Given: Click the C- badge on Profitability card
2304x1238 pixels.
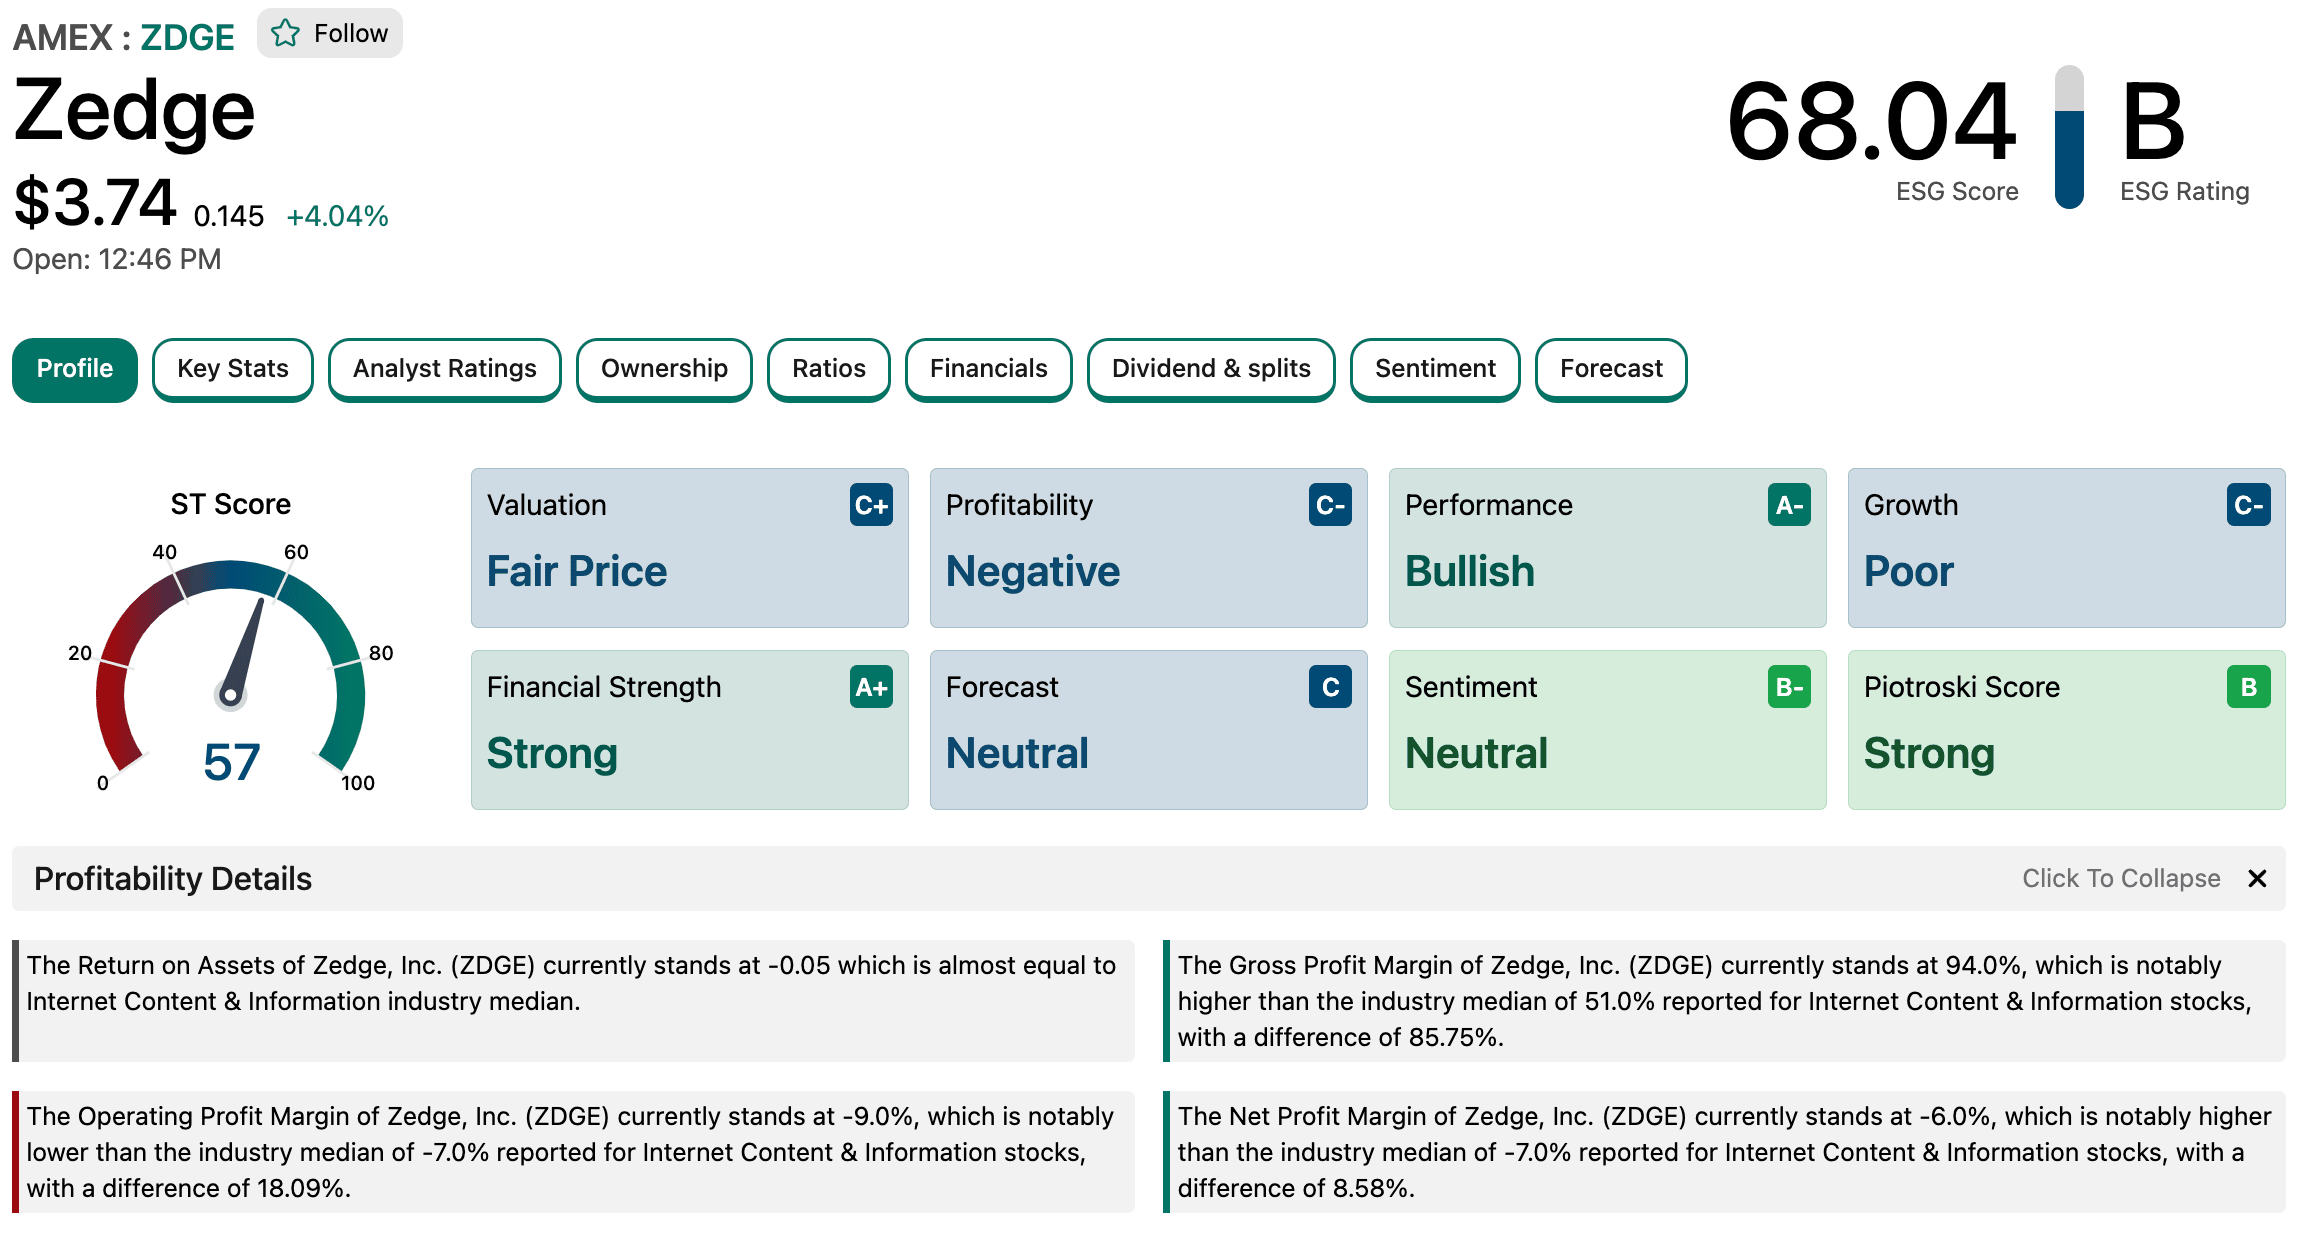Looking at the screenshot, I should pyautogui.click(x=1330, y=505).
